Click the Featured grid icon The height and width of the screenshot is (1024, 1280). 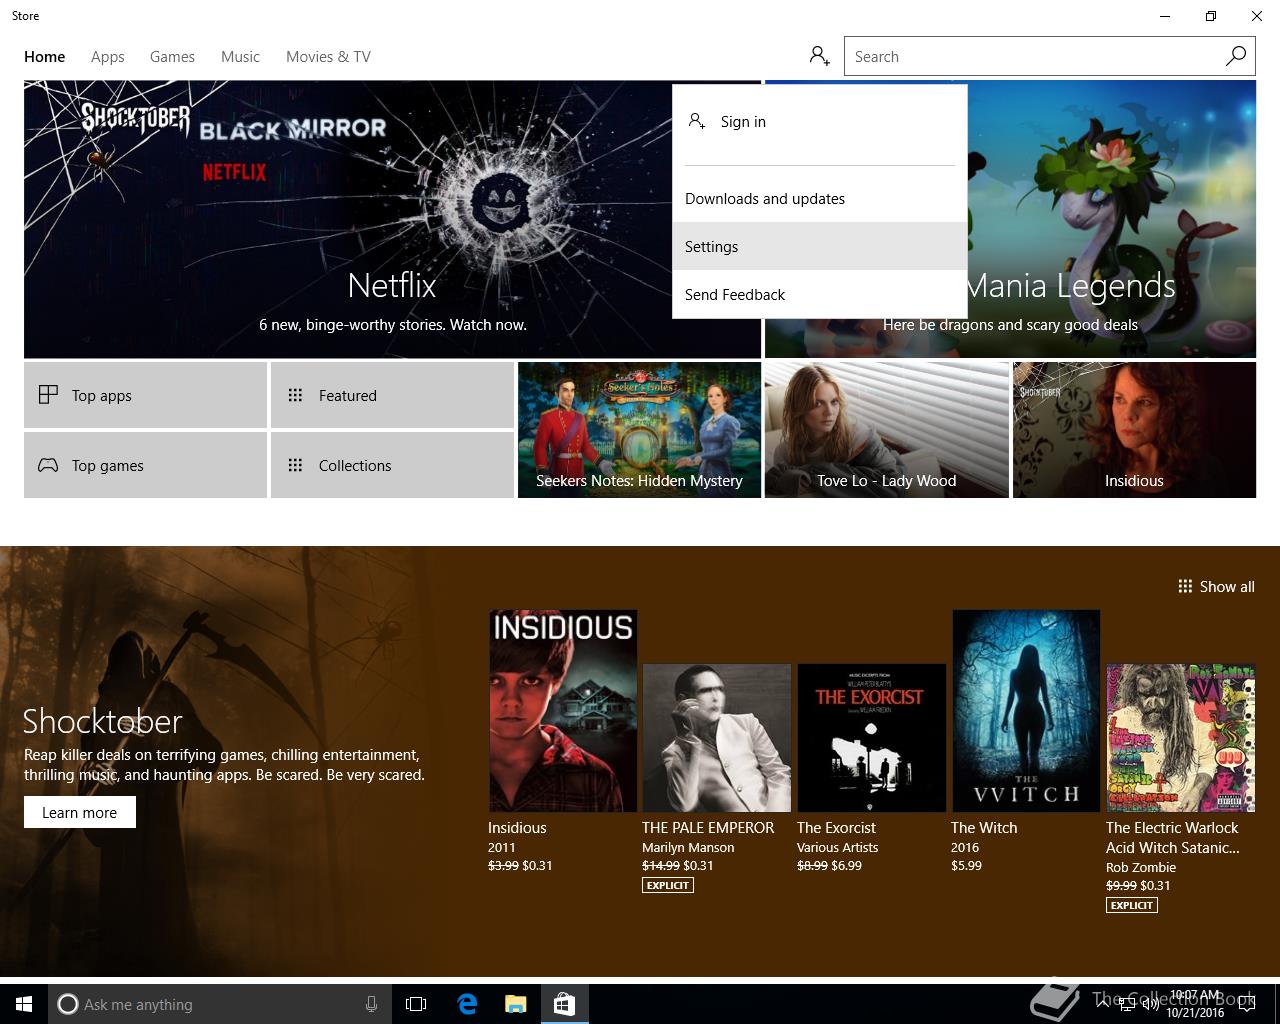click(x=295, y=395)
